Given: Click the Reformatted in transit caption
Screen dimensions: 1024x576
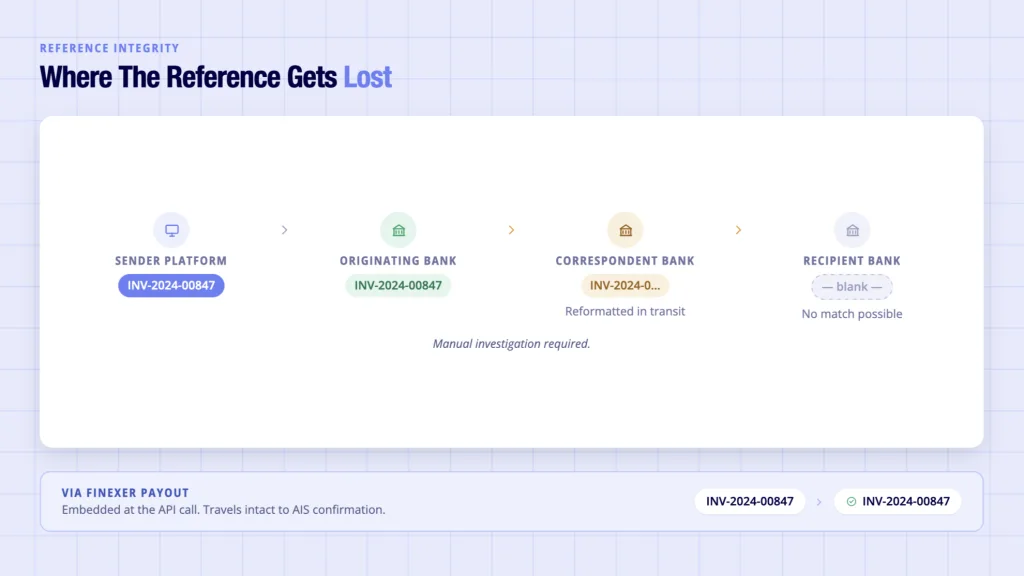Looking at the screenshot, I should (x=625, y=312).
